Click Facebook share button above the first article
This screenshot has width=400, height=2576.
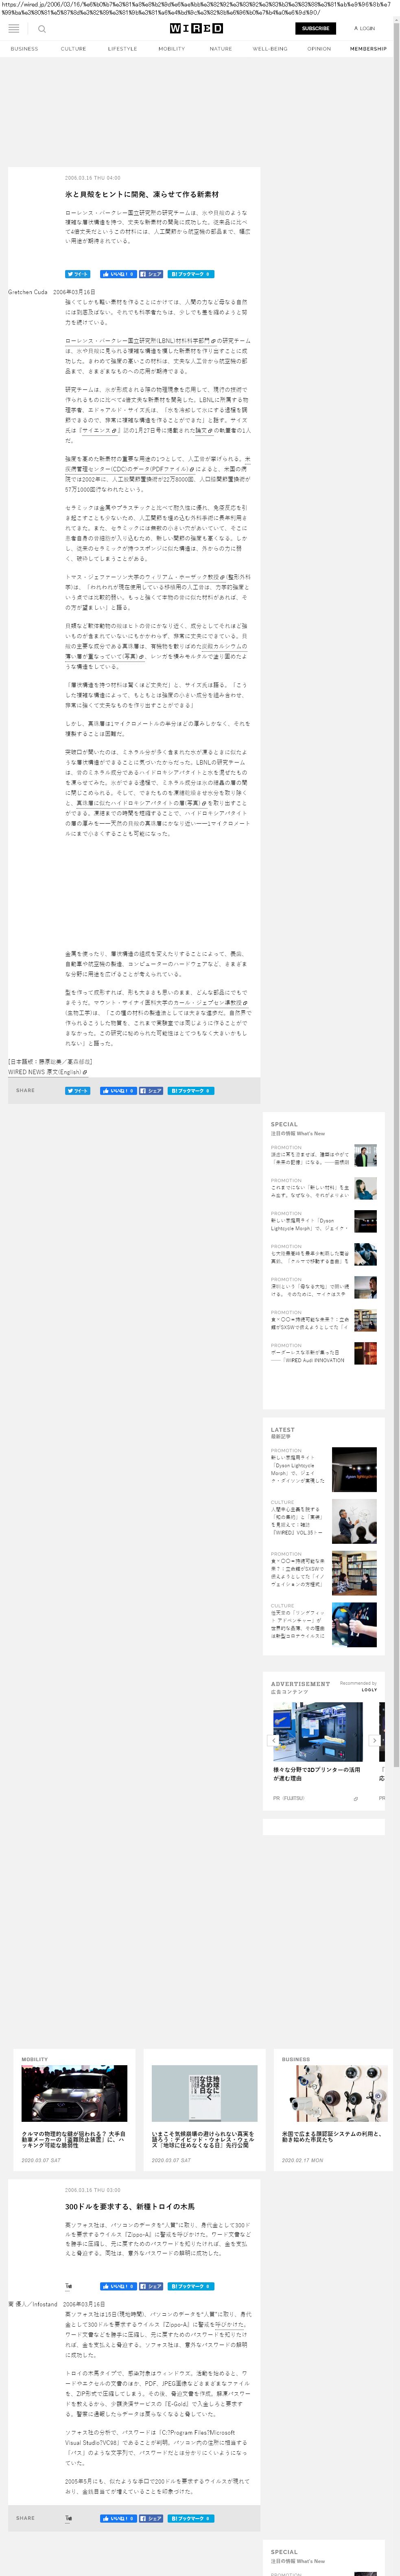(x=151, y=274)
